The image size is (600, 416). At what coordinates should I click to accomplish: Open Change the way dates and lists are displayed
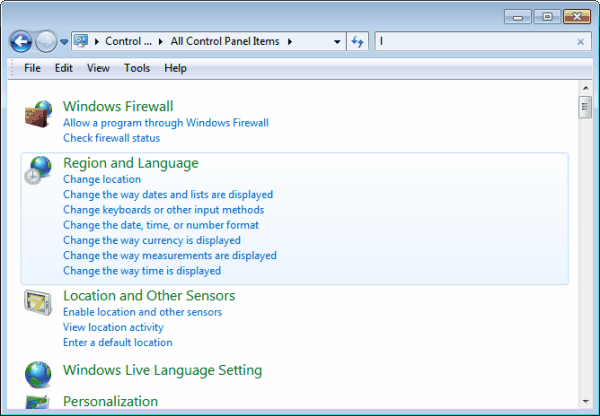point(168,194)
